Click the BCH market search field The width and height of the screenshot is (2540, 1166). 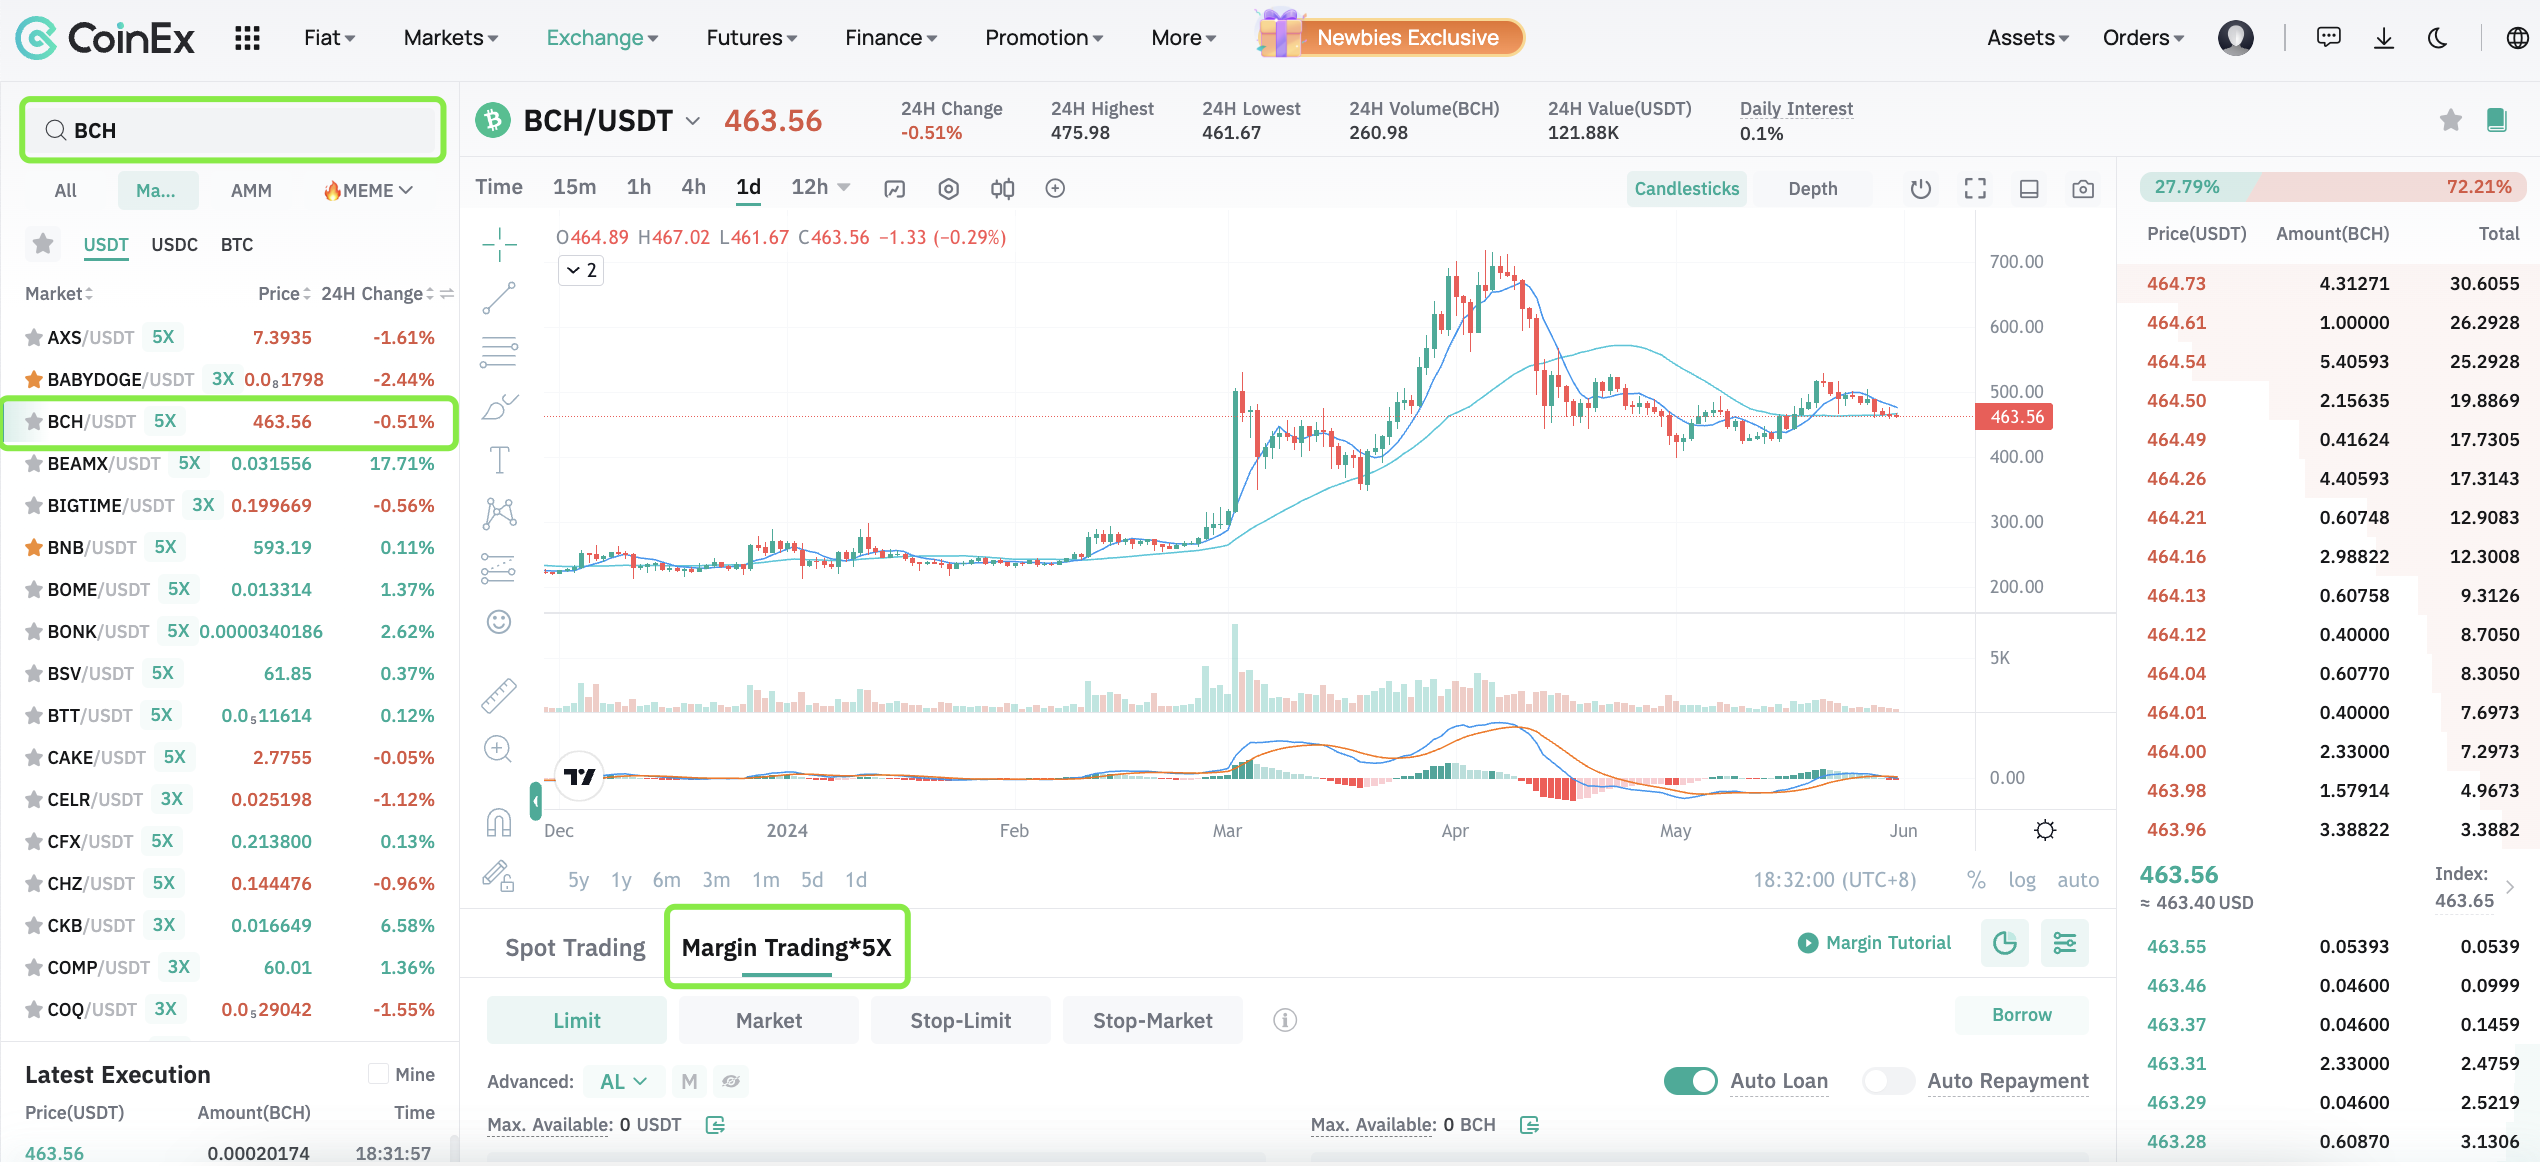click(x=233, y=131)
